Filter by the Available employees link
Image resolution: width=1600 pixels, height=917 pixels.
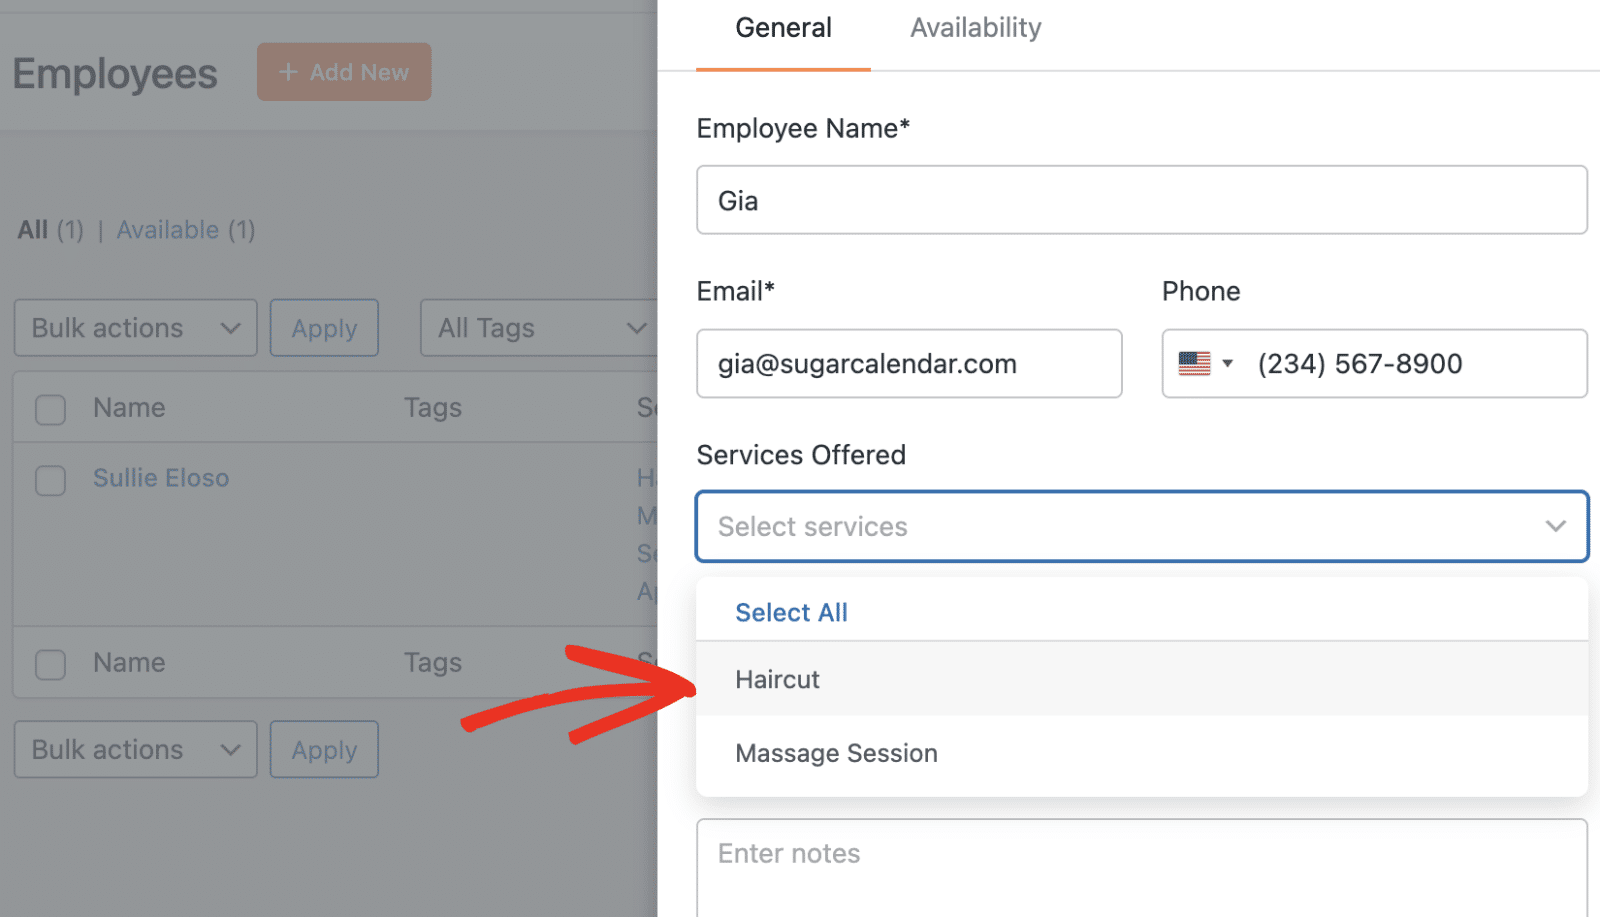(168, 230)
